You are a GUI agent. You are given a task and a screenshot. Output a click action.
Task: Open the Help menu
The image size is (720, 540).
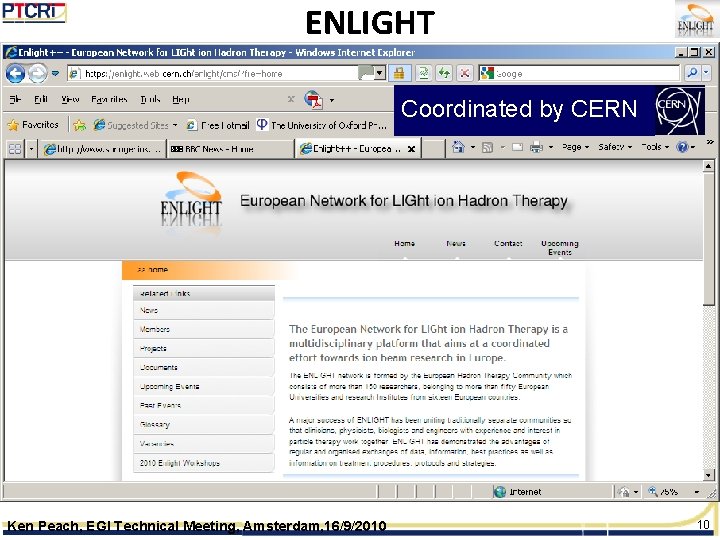[180, 99]
